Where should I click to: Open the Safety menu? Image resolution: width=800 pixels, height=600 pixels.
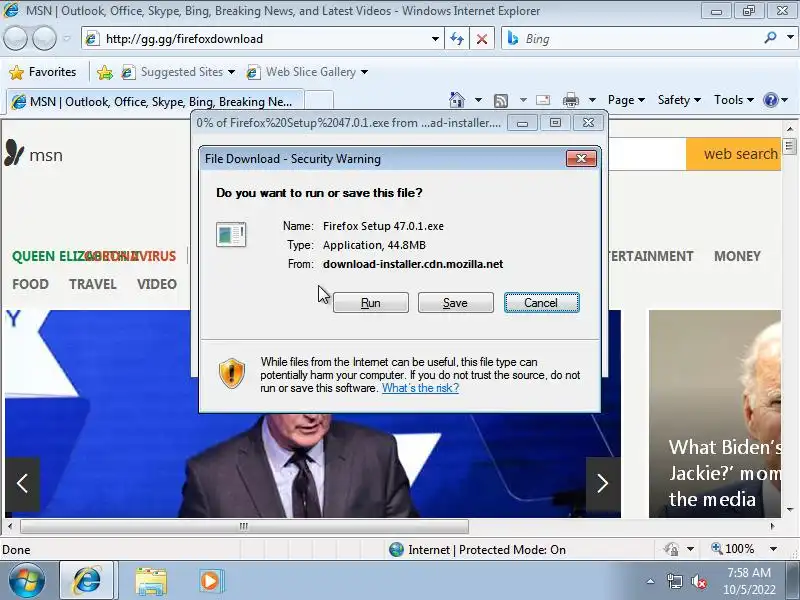coord(679,100)
